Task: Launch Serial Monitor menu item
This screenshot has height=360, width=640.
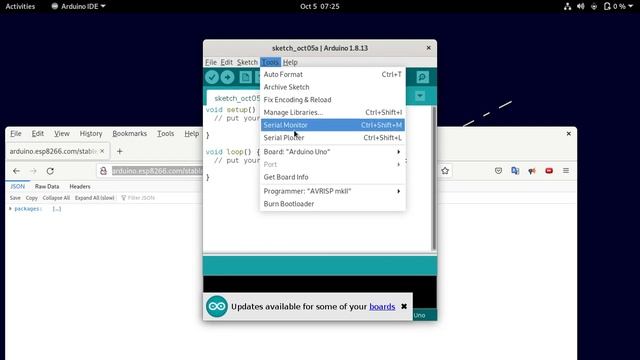Action: pyautogui.click(x=333, y=125)
